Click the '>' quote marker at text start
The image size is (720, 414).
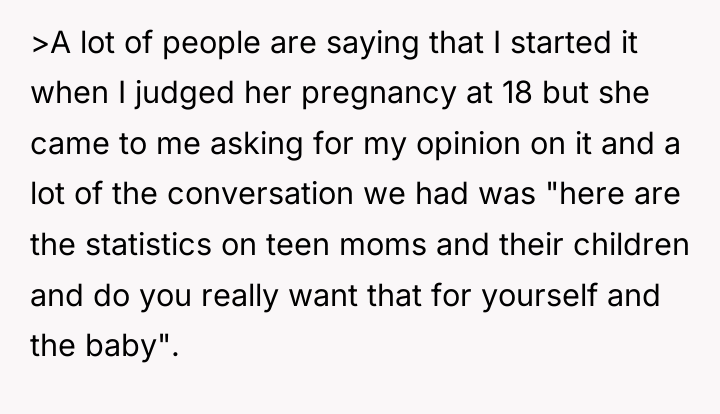point(40,44)
